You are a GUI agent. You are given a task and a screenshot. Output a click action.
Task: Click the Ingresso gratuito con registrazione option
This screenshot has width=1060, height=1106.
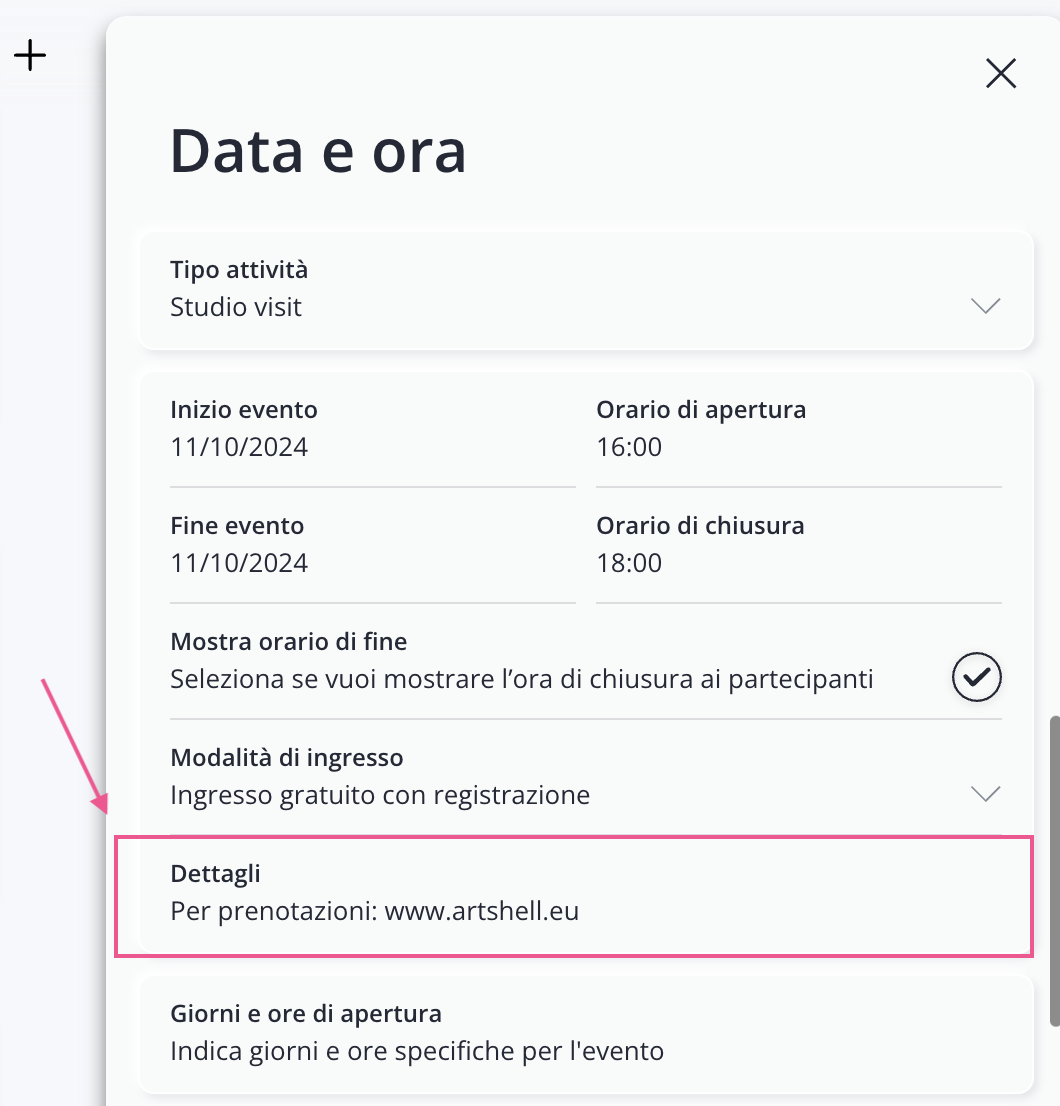coord(380,795)
